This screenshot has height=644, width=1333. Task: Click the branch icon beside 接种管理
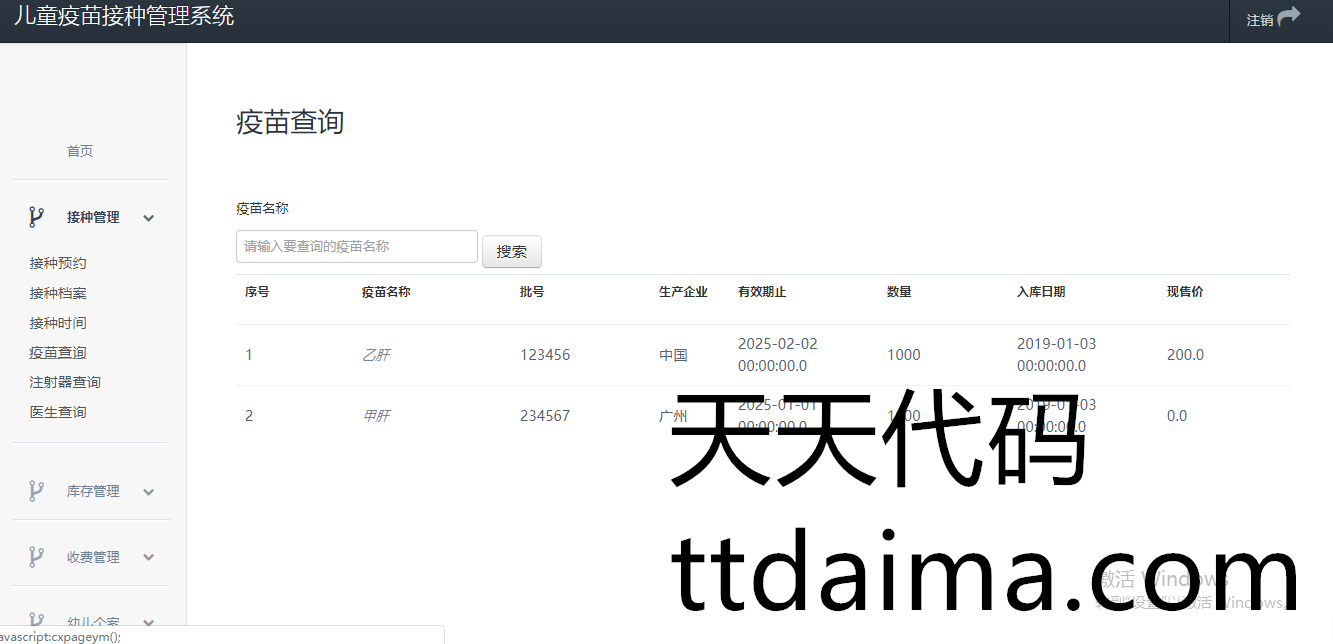(36, 217)
